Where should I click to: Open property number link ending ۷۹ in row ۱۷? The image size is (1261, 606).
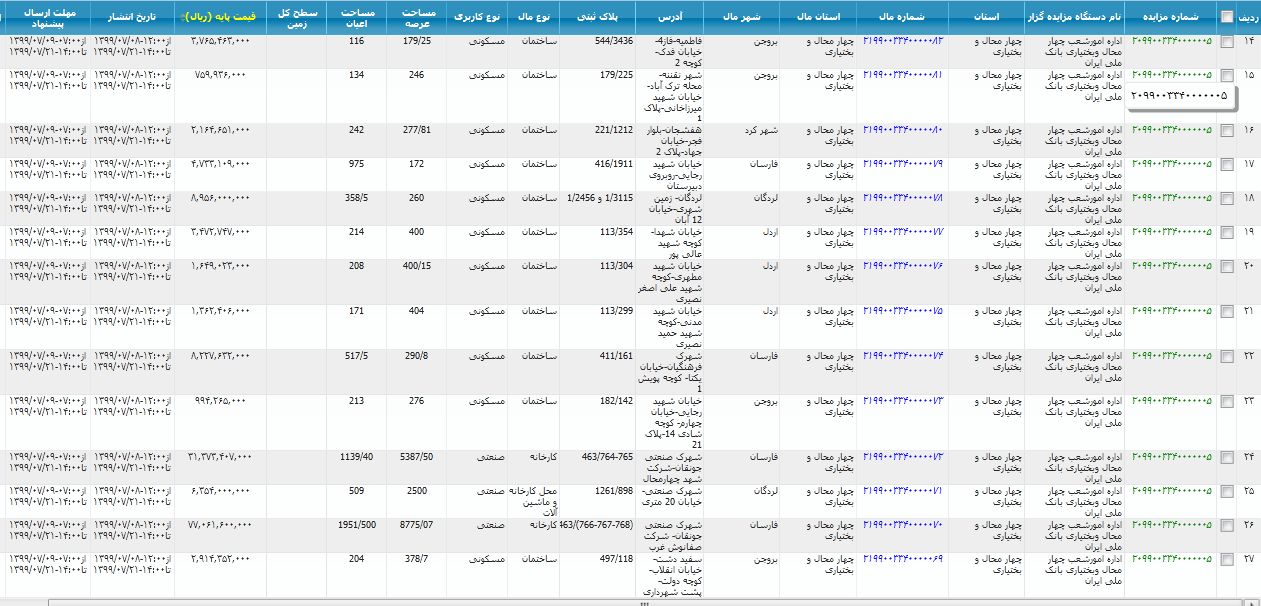903,164
